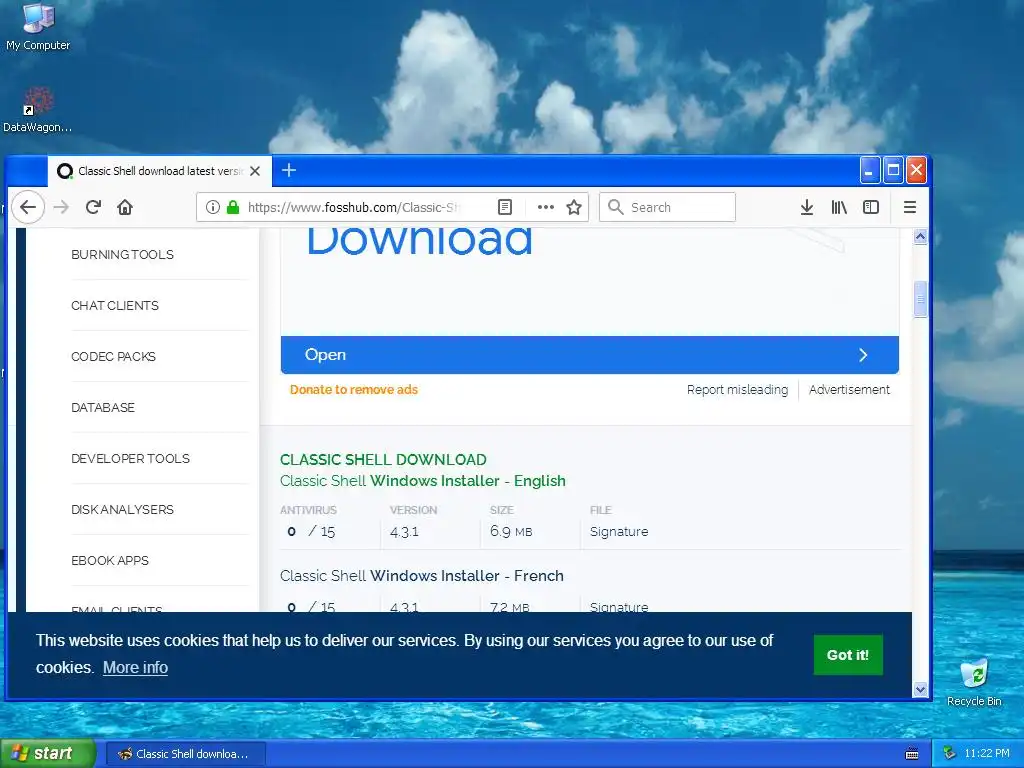Click the page scrollbar down arrow

point(920,689)
